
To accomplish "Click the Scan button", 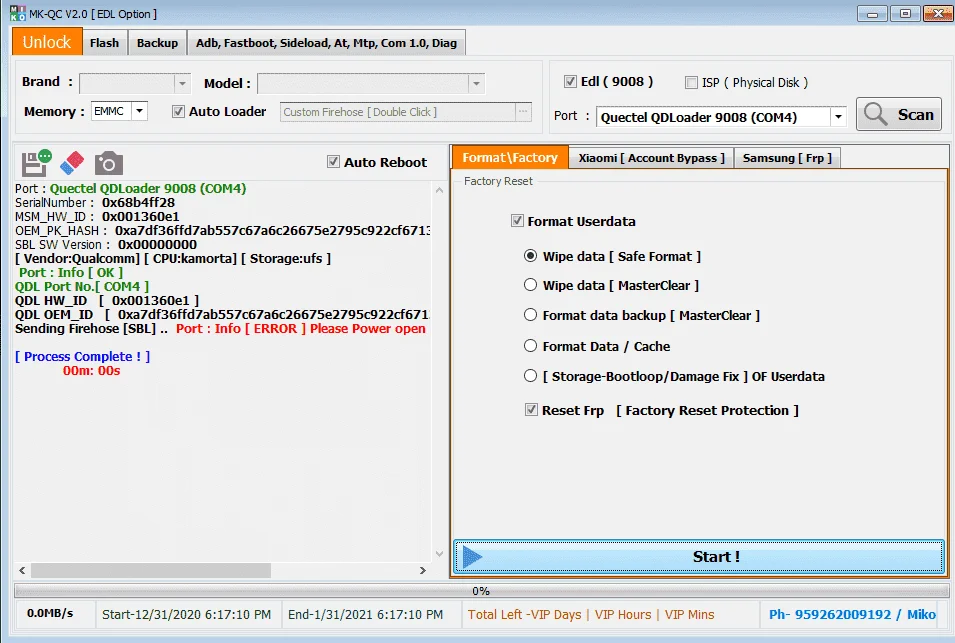I will coord(899,114).
